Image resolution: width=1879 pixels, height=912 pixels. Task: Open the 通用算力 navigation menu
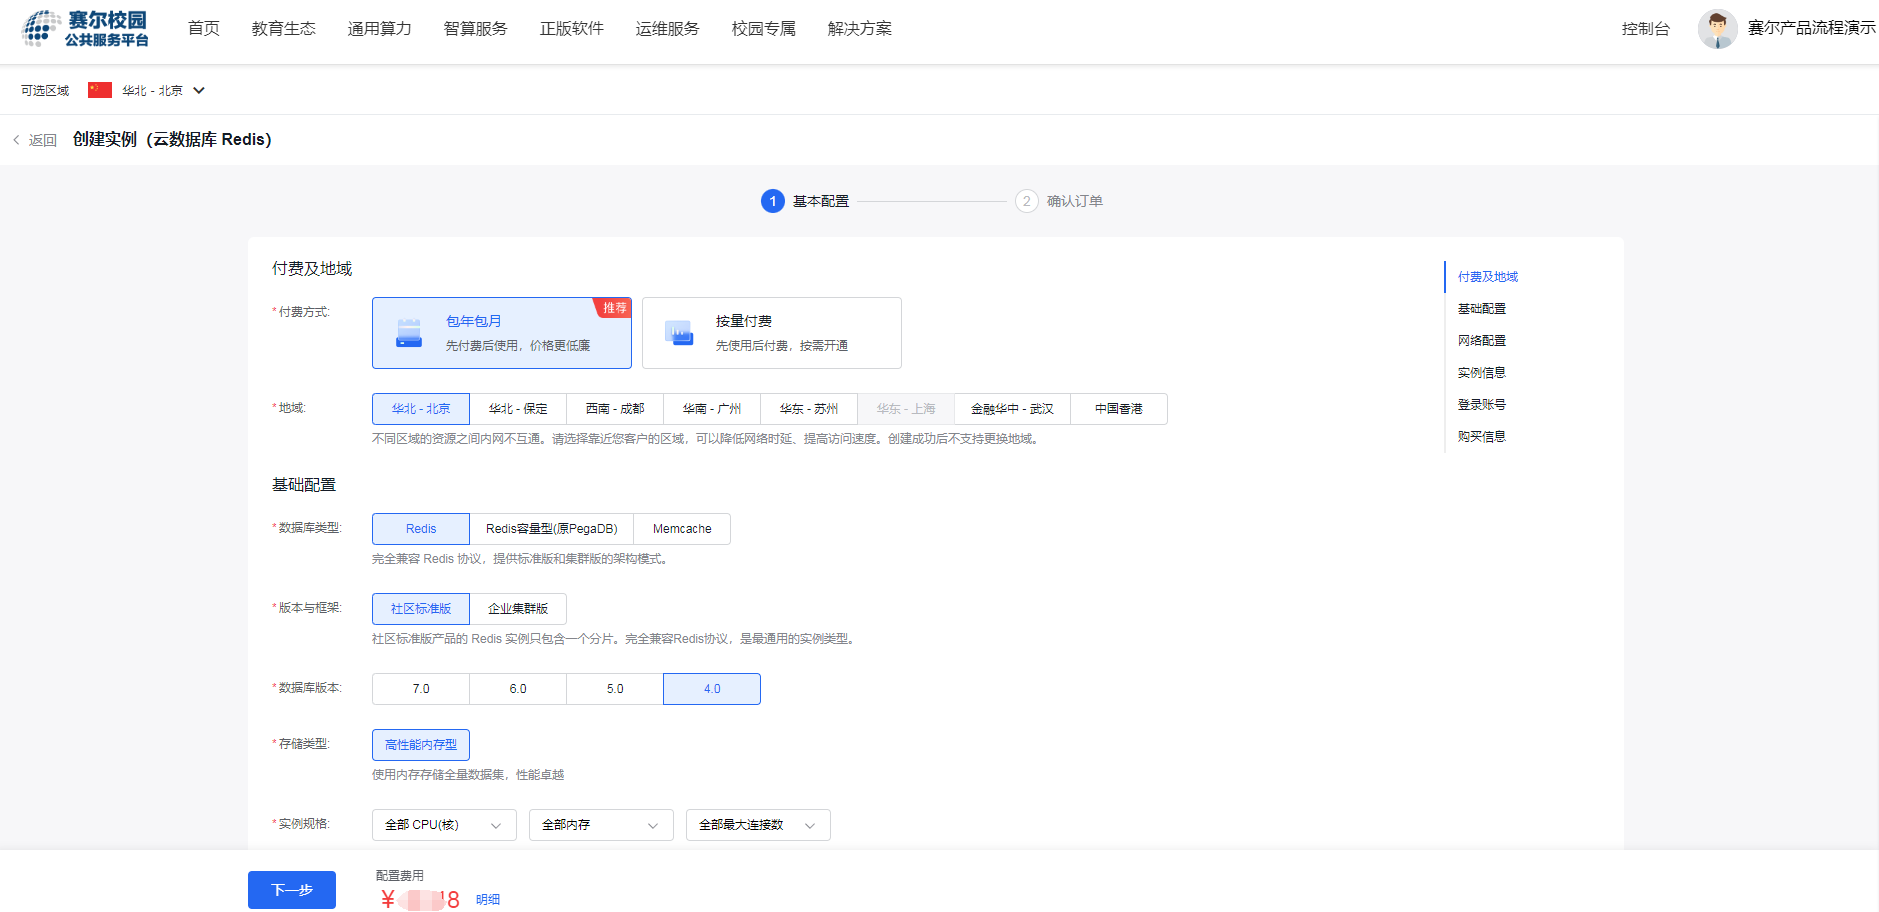(x=379, y=29)
